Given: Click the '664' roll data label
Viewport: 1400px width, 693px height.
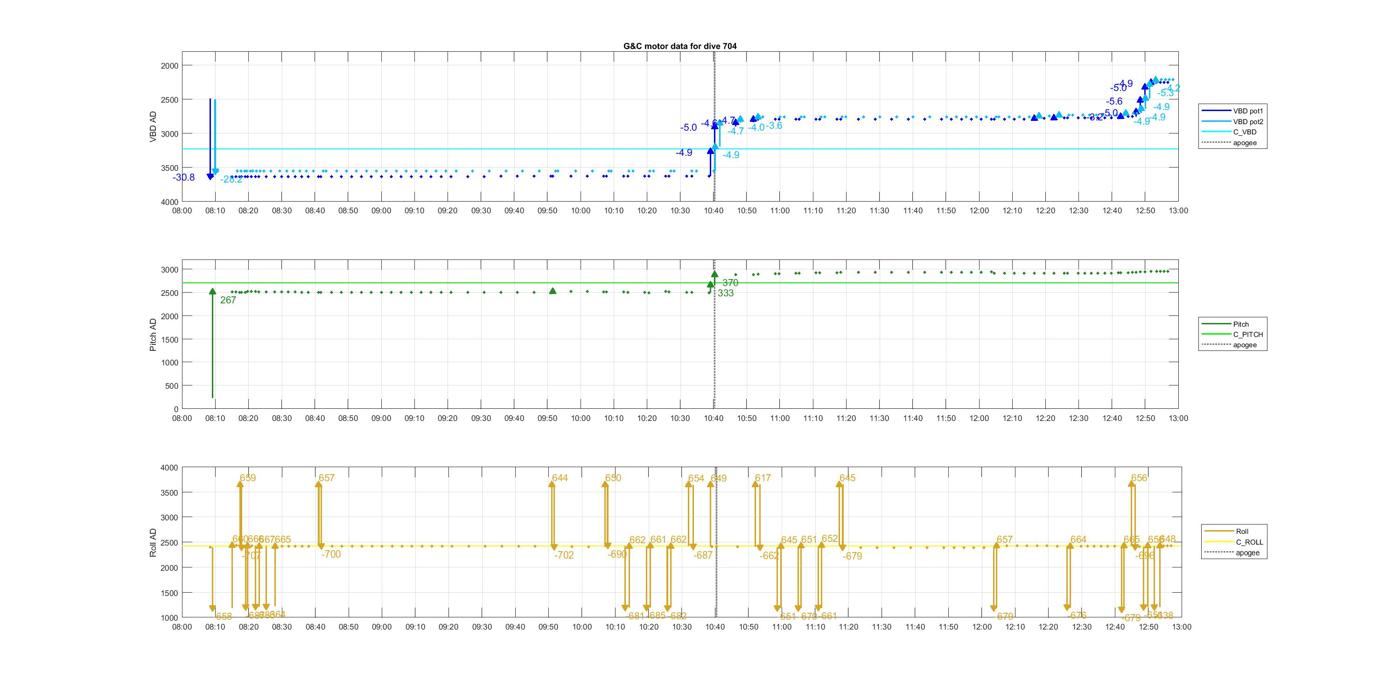Looking at the screenshot, I should coord(1078,540).
